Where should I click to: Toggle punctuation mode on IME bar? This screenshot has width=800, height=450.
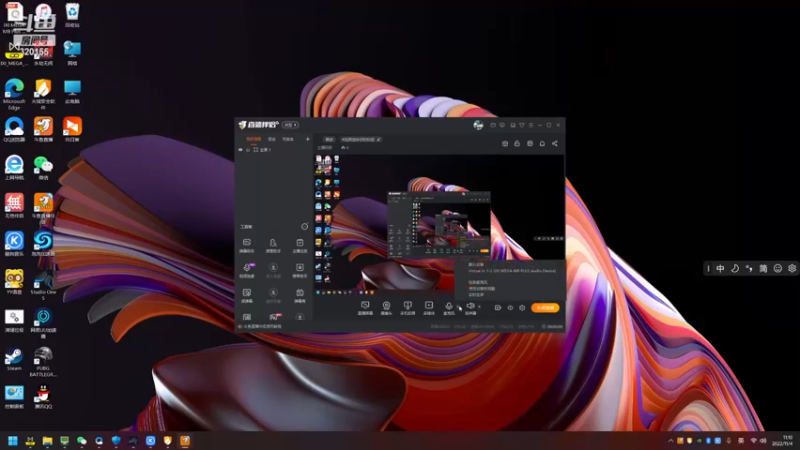pos(749,268)
